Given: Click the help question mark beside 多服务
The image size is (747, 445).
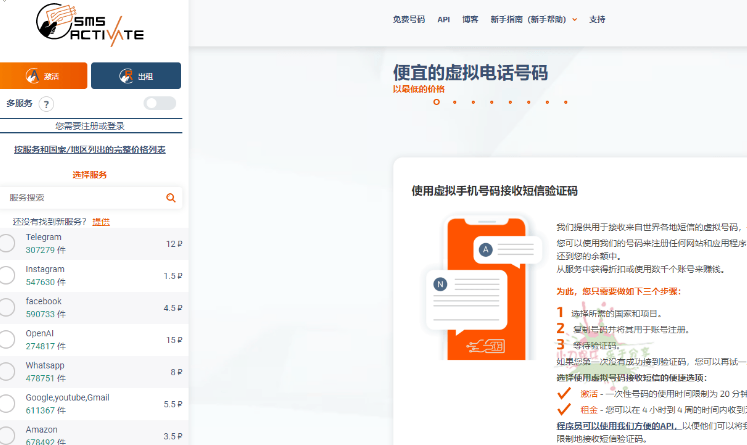Looking at the screenshot, I should [46, 104].
